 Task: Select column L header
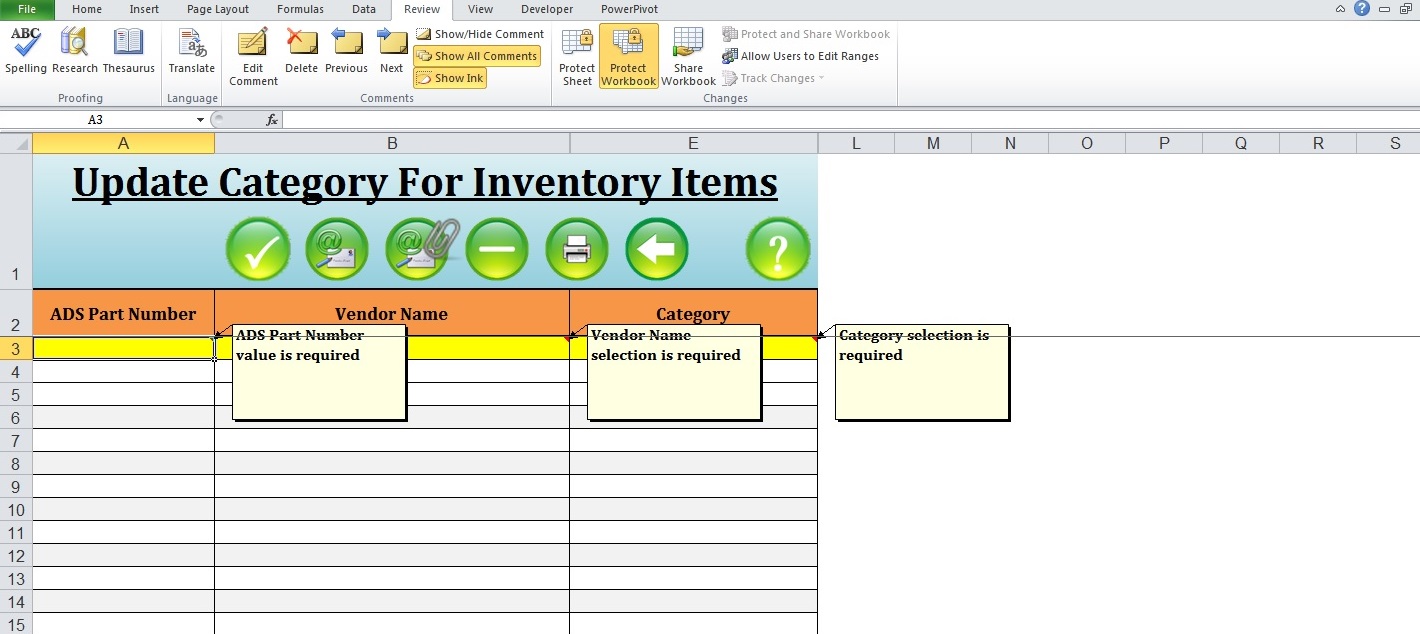point(856,143)
